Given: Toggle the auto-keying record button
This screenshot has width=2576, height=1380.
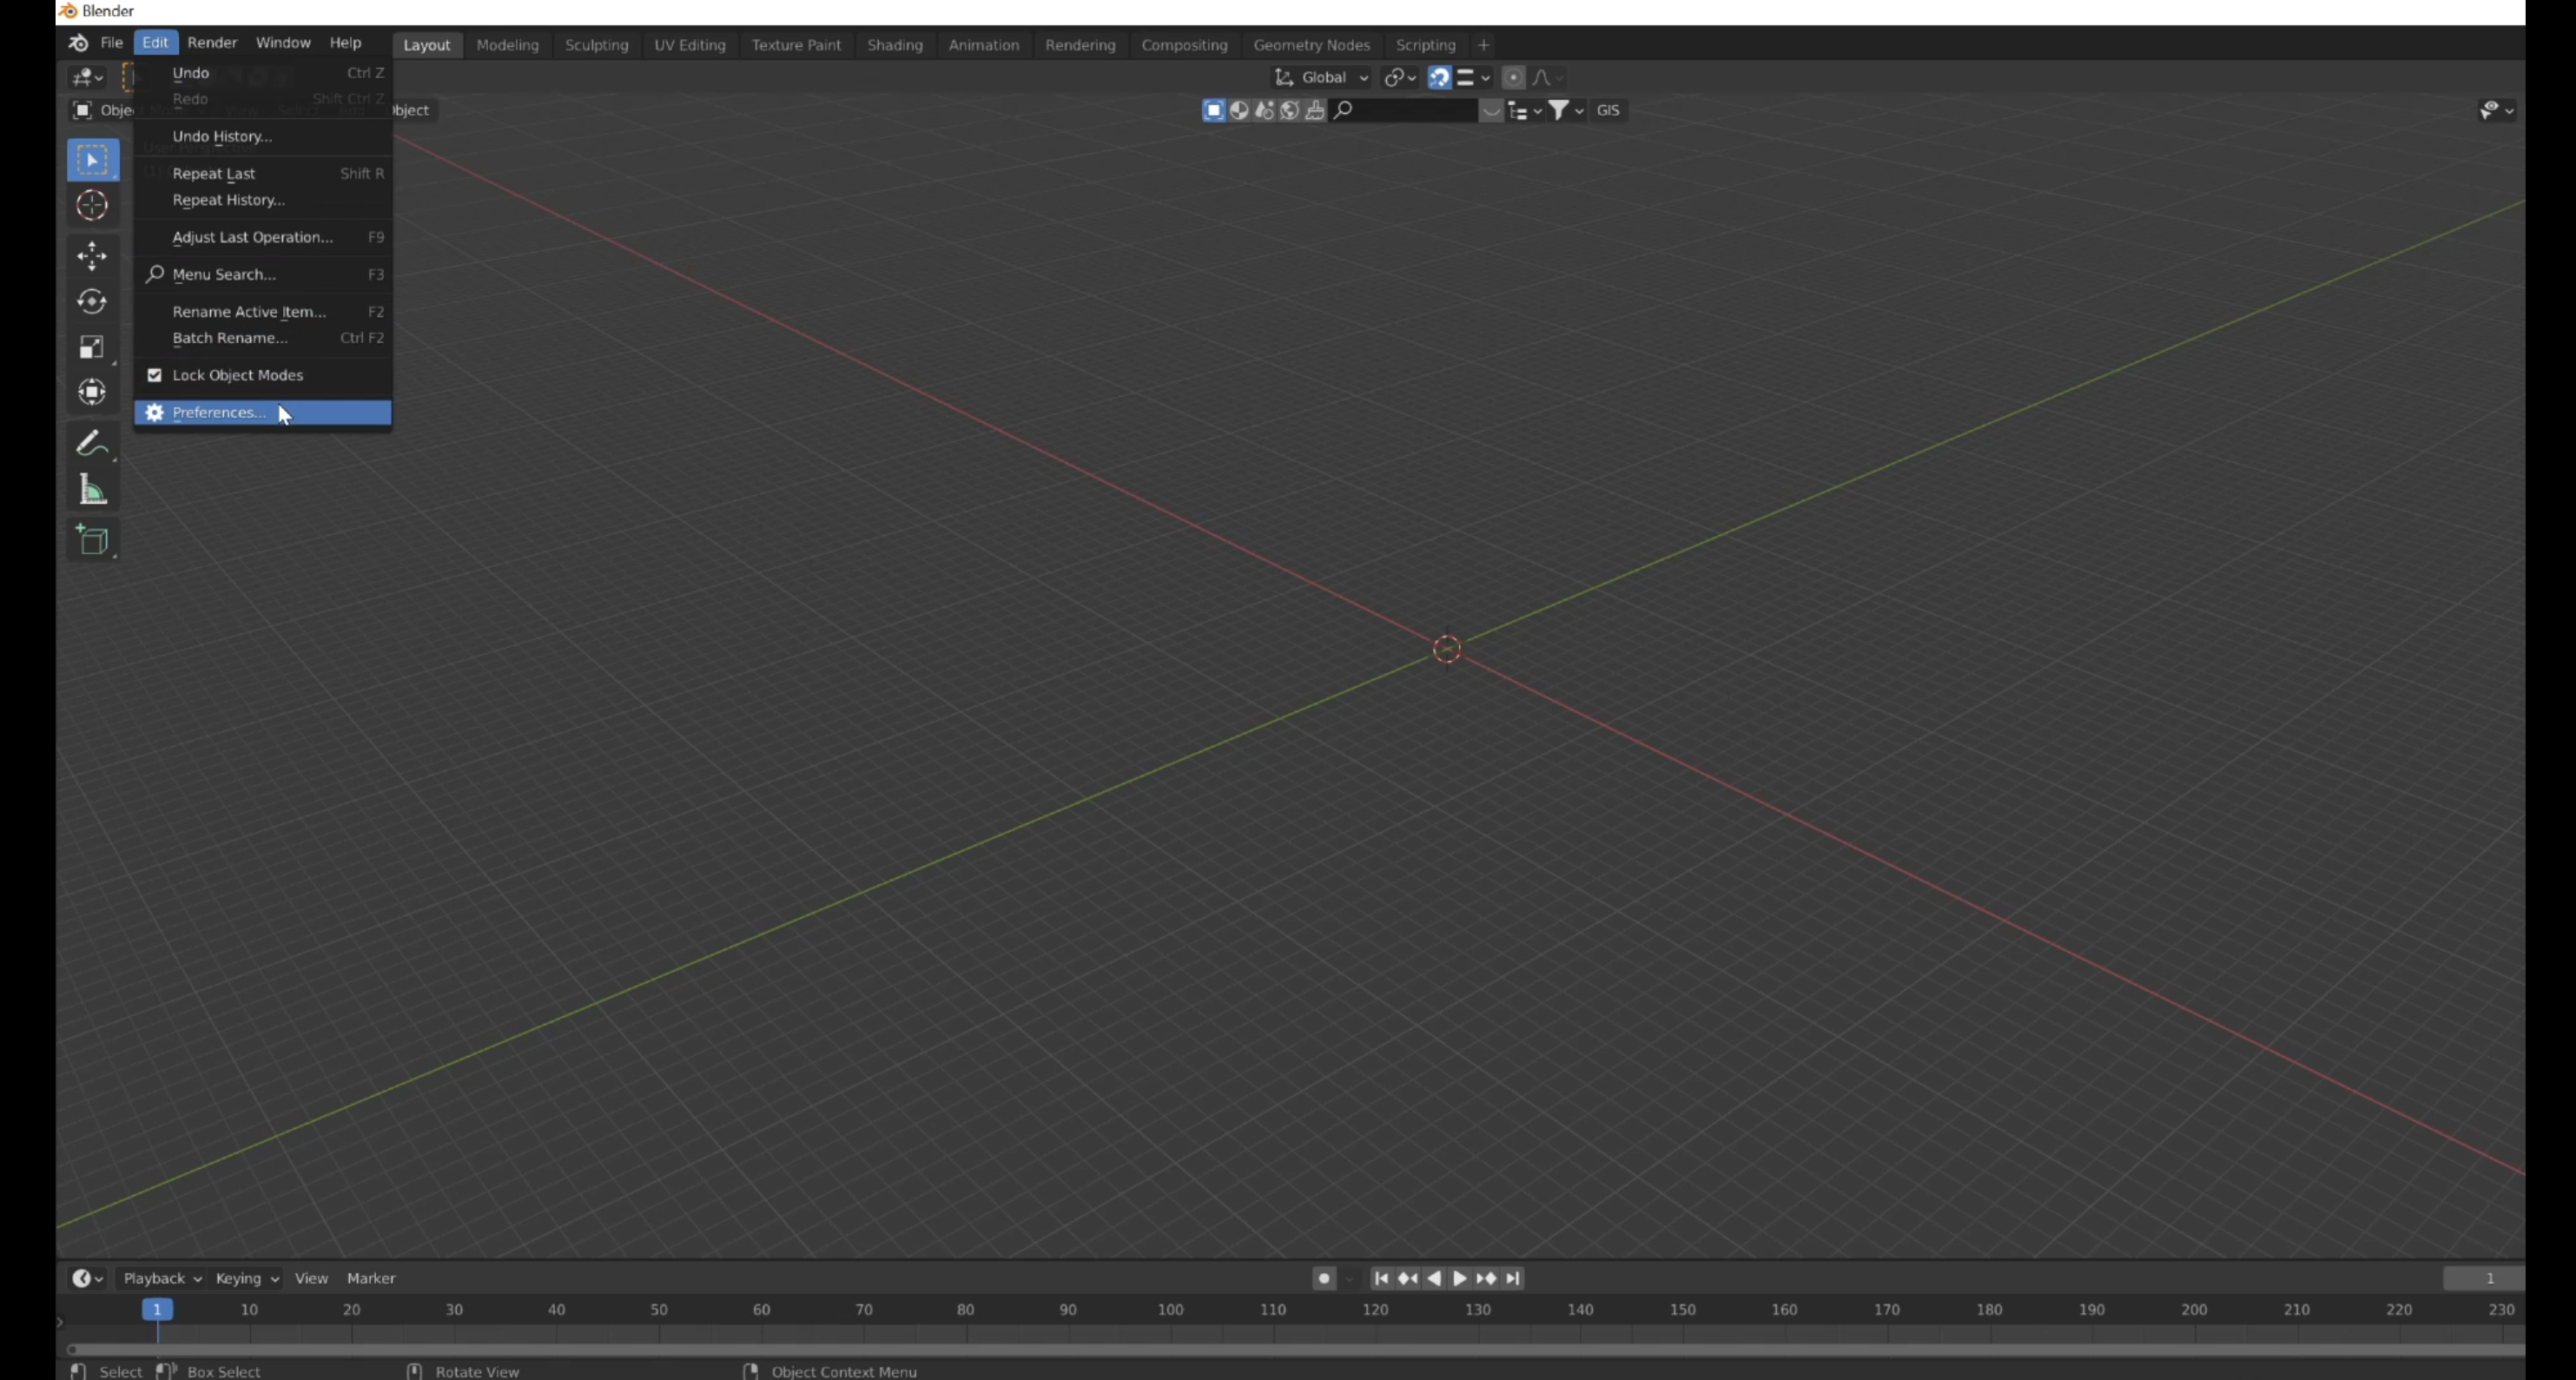Looking at the screenshot, I should click(1324, 1278).
